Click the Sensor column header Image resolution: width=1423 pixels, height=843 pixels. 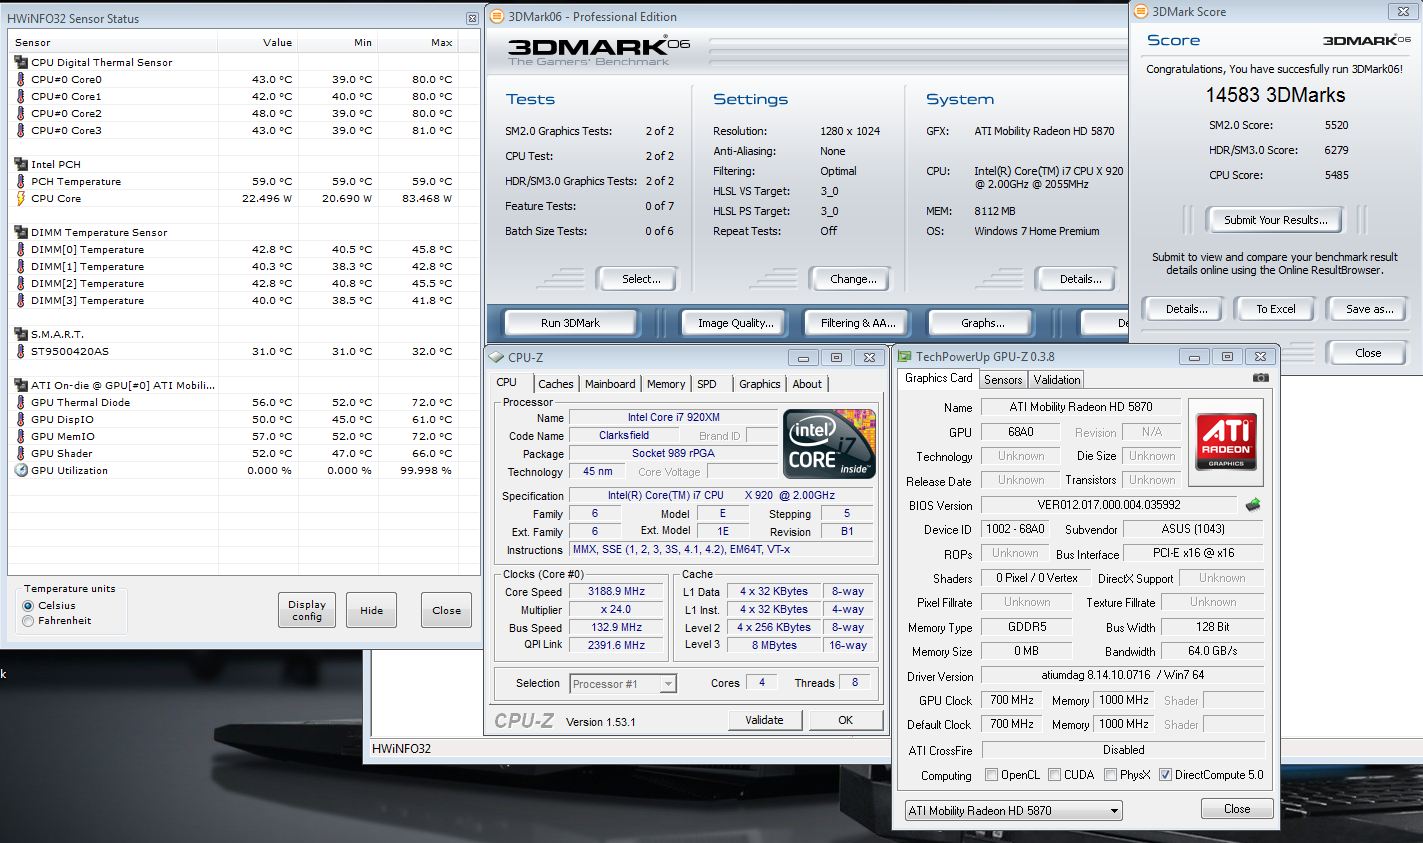[x=113, y=42]
